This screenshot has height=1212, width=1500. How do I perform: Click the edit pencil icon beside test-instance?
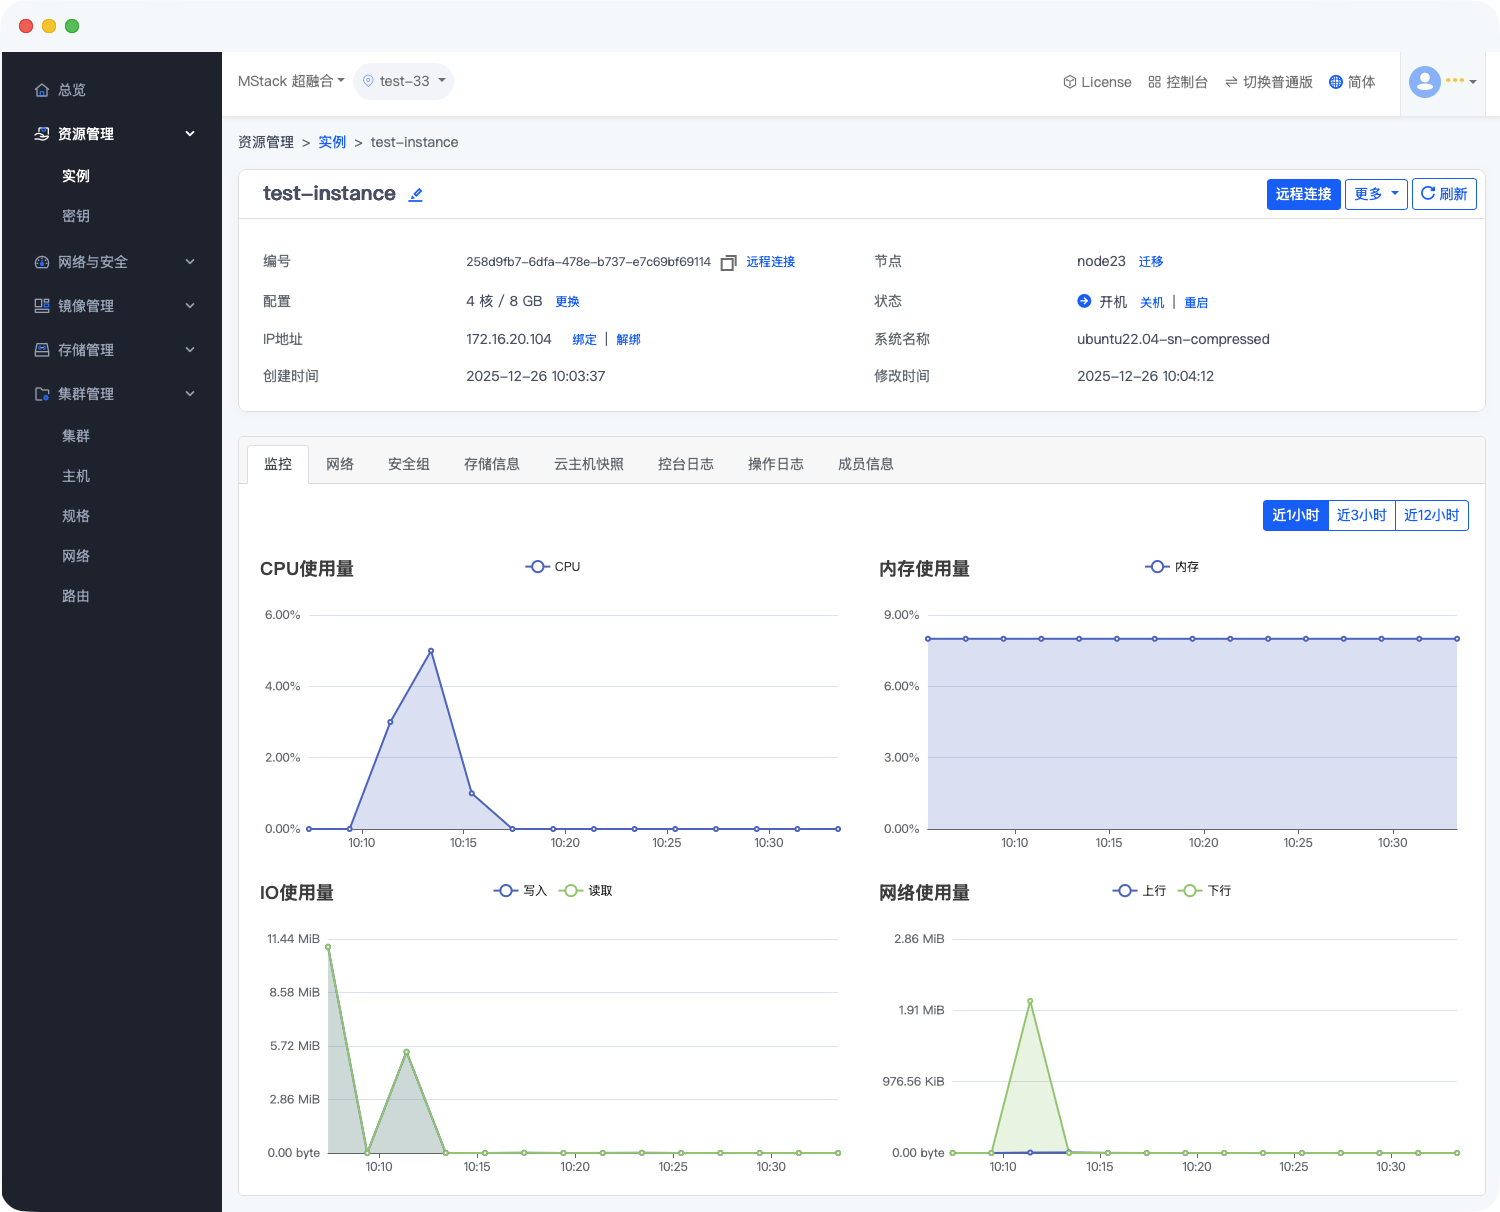[x=416, y=195]
